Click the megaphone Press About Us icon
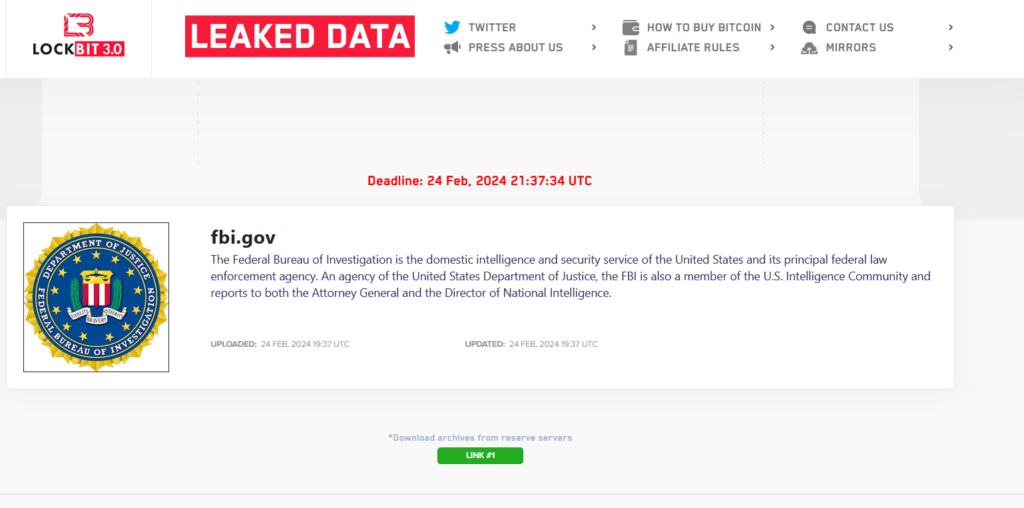Image resolution: width=1024 pixels, height=508 pixels. (452, 47)
